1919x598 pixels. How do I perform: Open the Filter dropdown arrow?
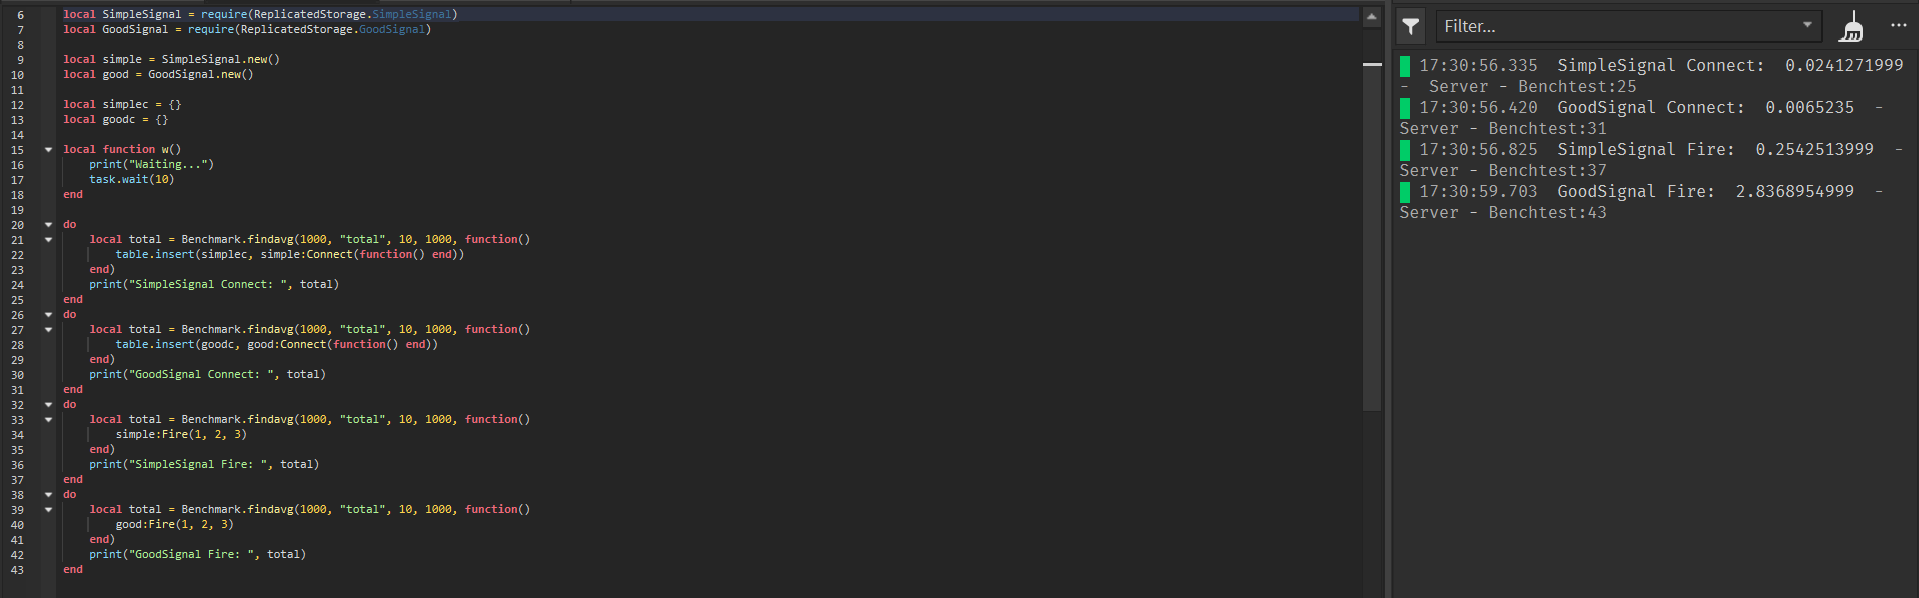pos(1807,25)
